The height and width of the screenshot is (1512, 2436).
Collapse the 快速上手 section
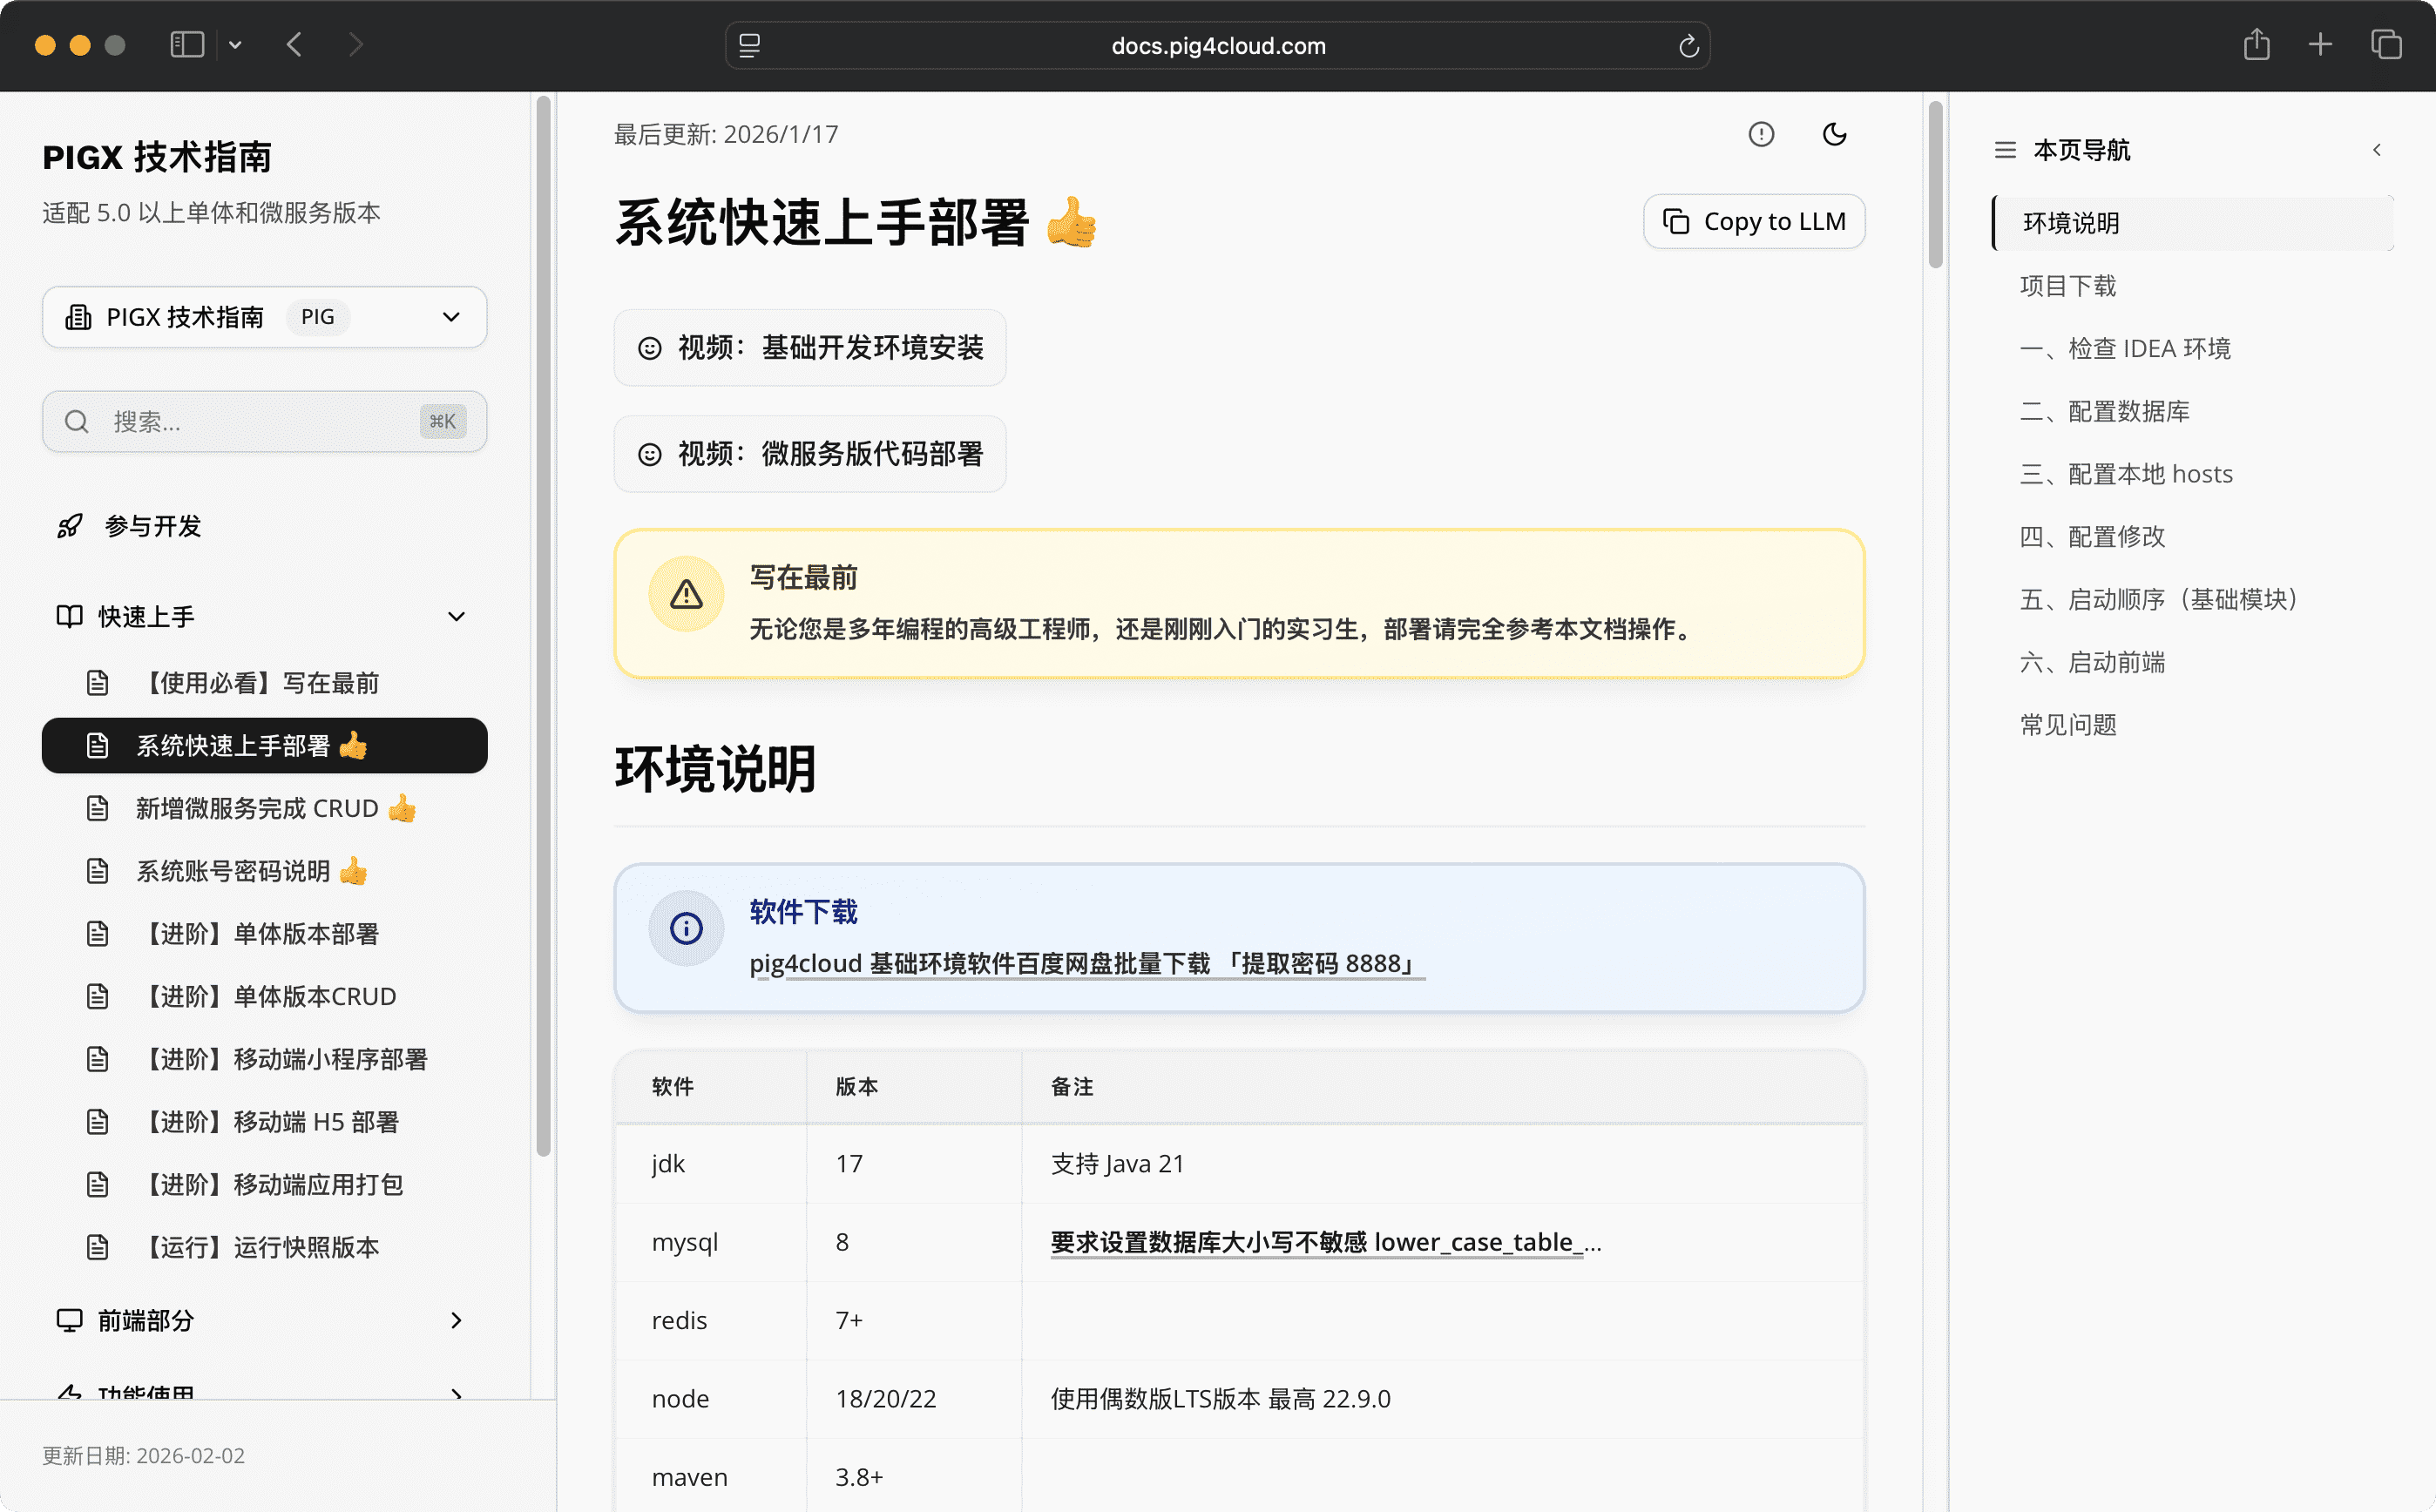[456, 616]
